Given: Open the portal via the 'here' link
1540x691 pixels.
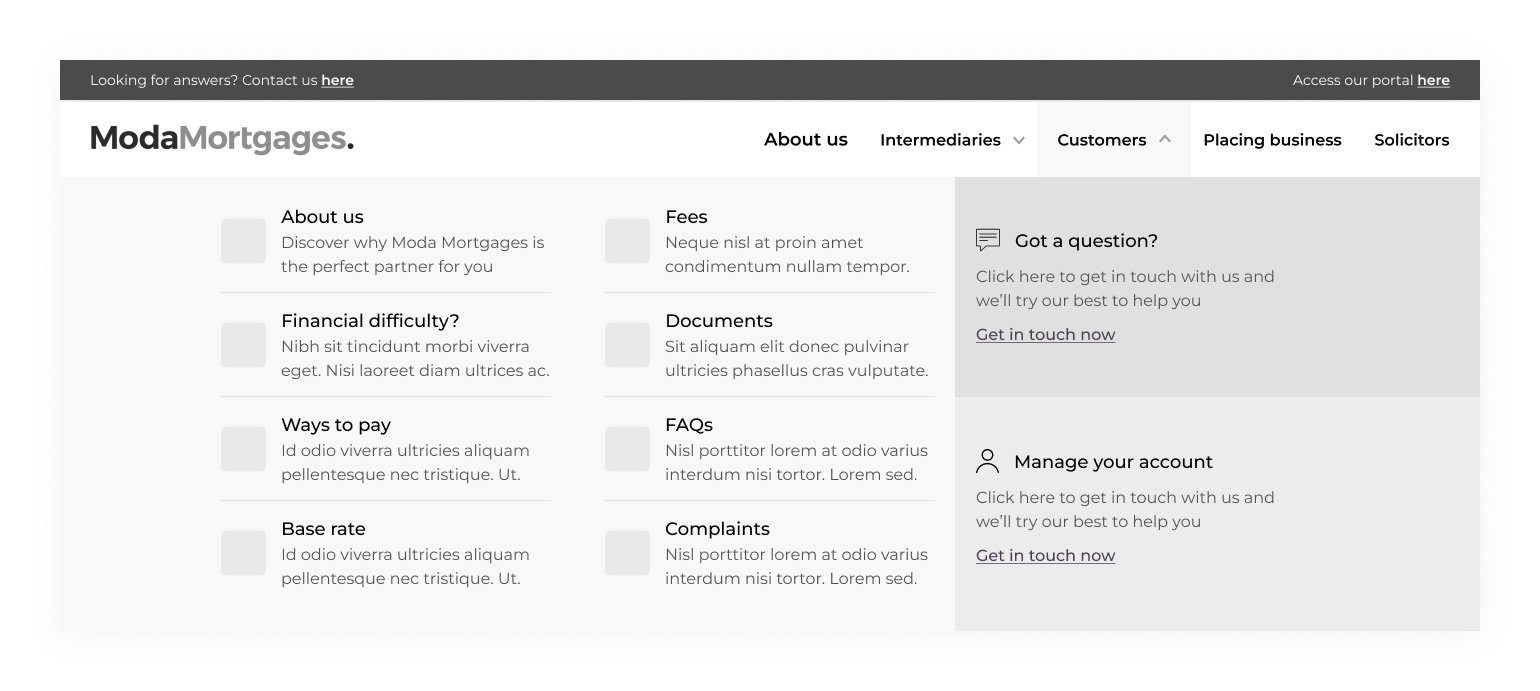Looking at the screenshot, I should coord(1433,80).
